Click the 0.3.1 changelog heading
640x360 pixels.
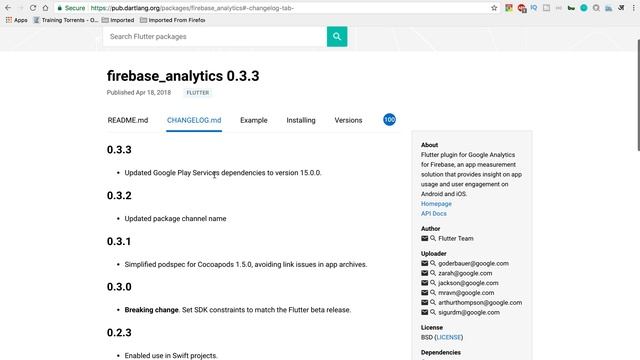pyautogui.click(x=119, y=241)
